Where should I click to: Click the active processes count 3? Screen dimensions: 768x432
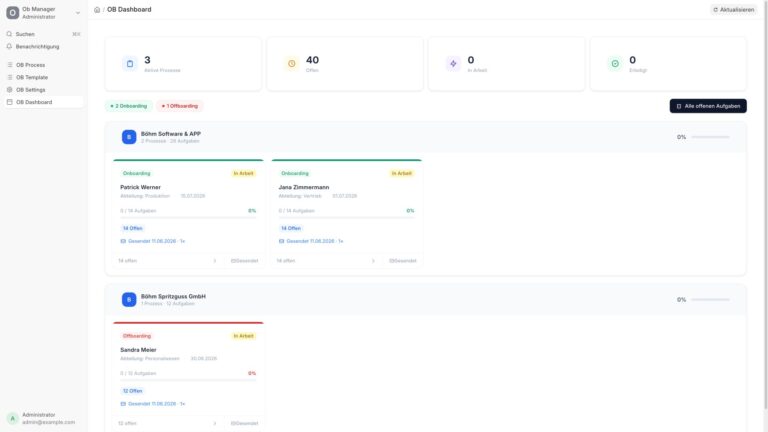[x=147, y=60]
